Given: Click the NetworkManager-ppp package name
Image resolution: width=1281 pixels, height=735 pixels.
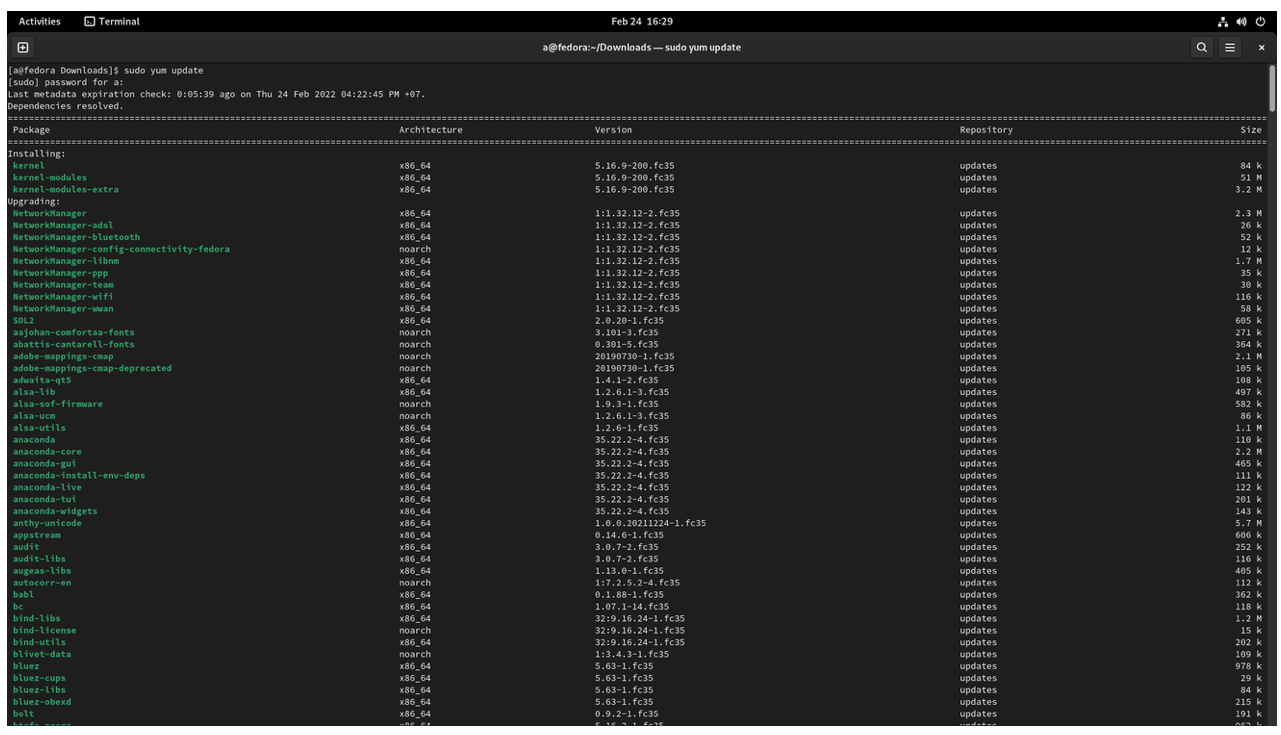Looking at the screenshot, I should [60, 273].
